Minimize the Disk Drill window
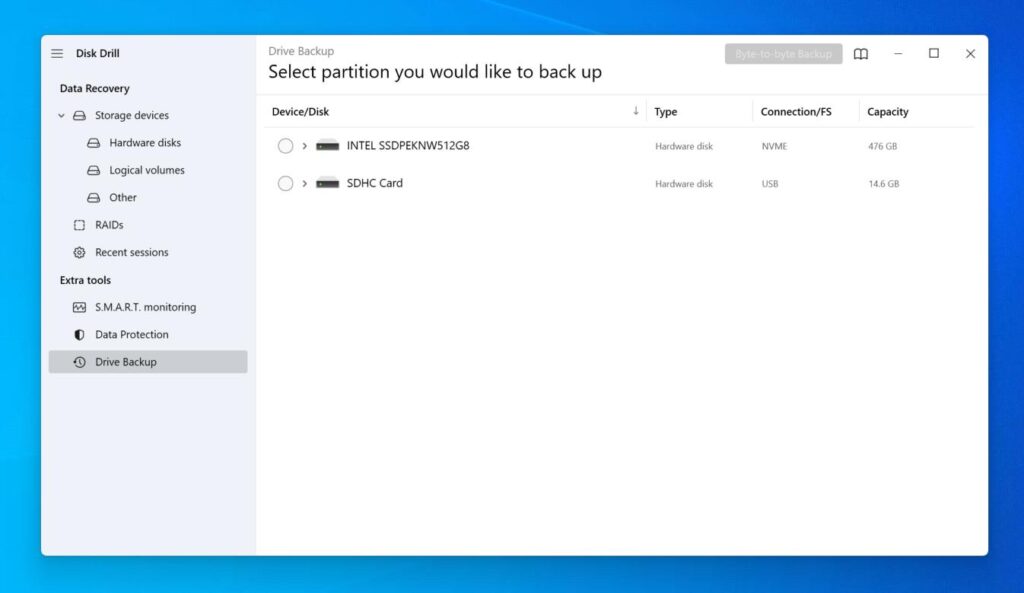This screenshot has height=593, width=1024. coord(898,54)
